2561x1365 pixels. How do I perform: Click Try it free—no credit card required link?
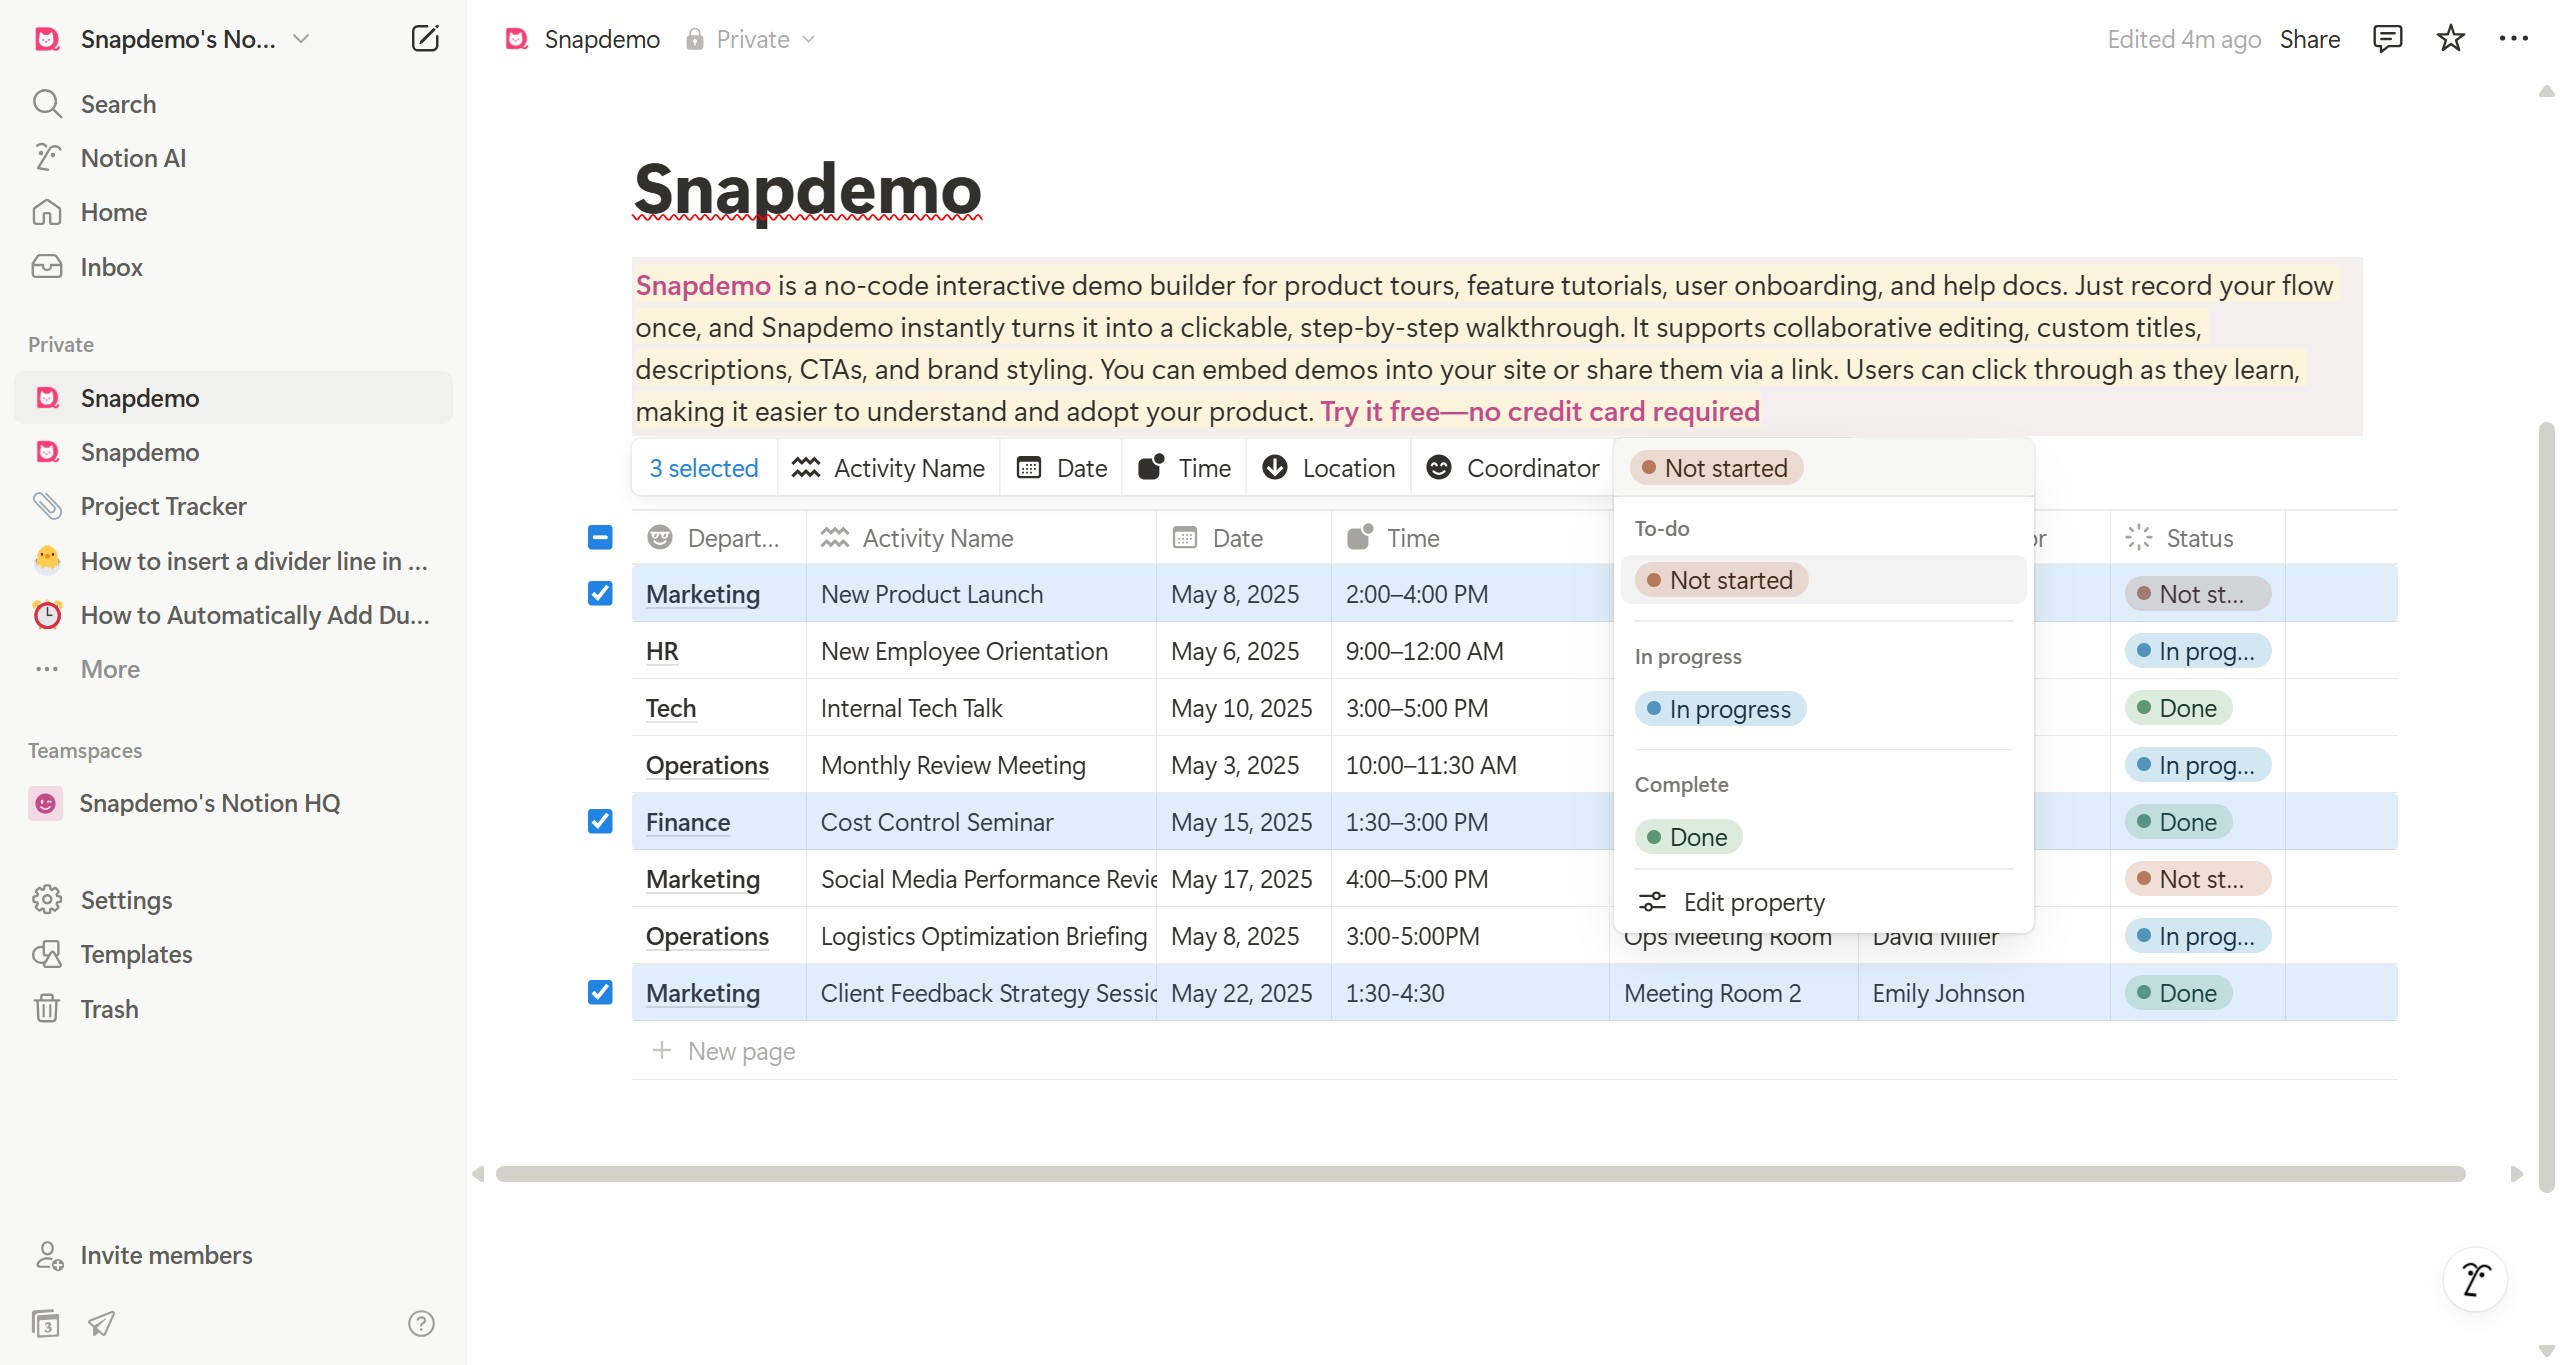pyautogui.click(x=1539, y=411)
